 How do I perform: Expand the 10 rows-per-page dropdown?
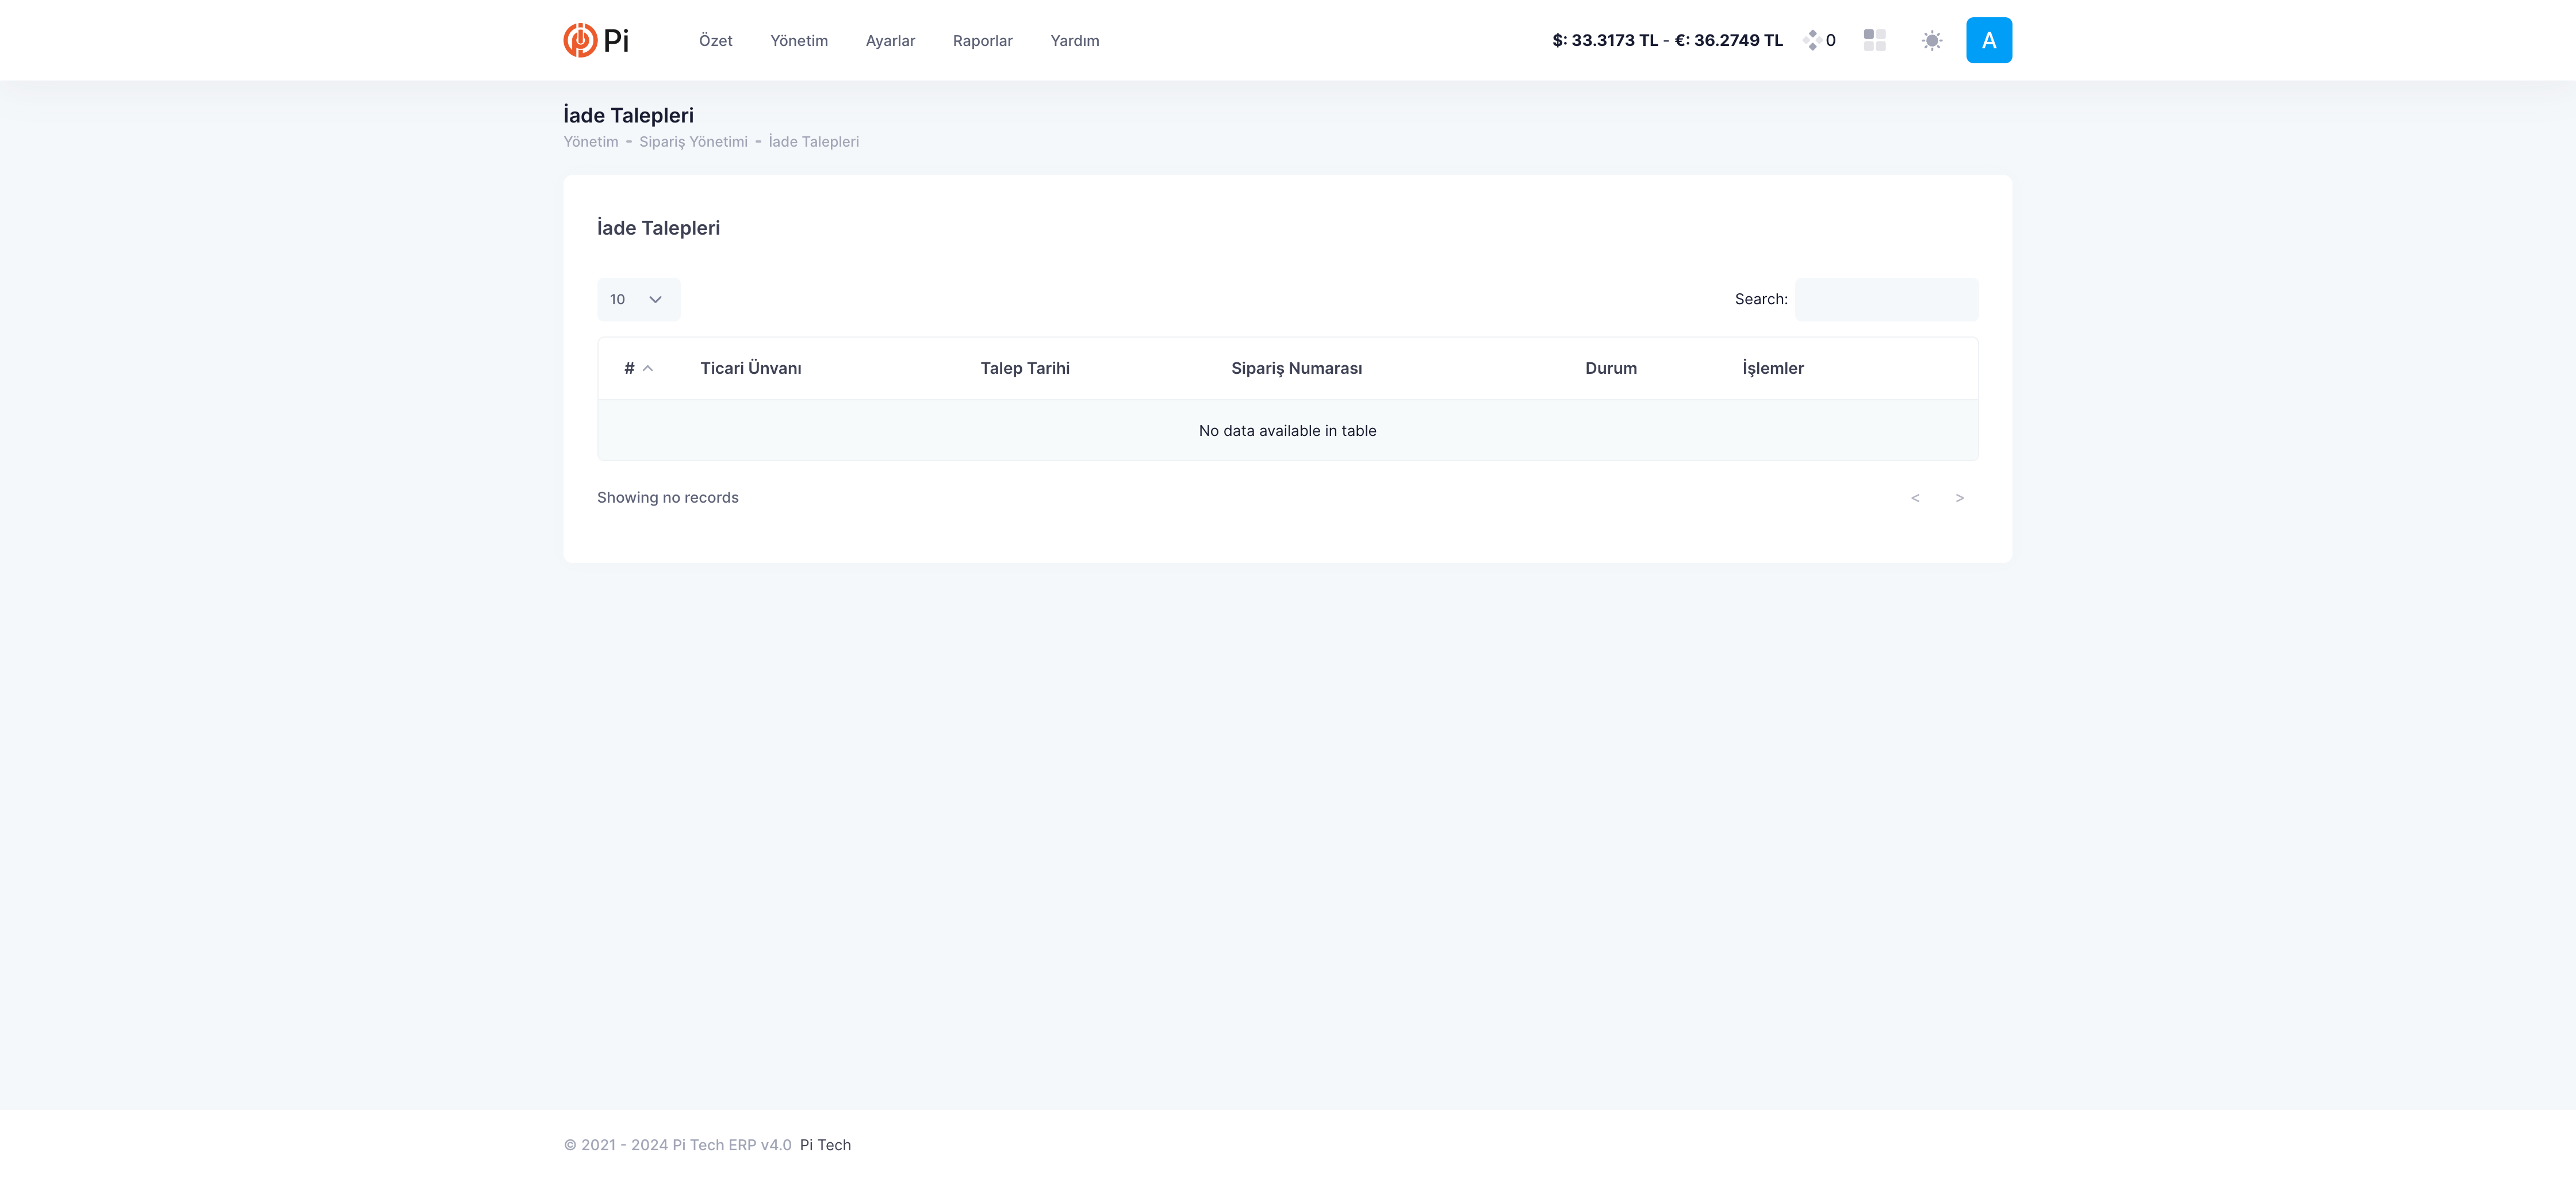pyautogui.click(x=638, y=299)
